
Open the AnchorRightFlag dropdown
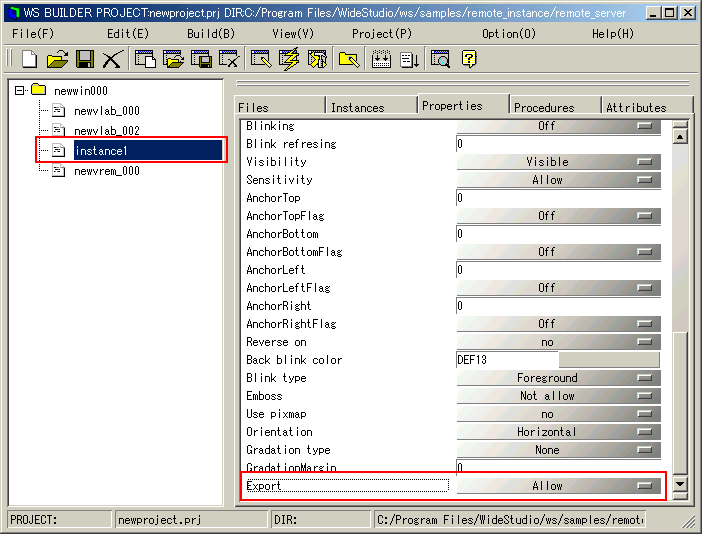coord(558,324)
